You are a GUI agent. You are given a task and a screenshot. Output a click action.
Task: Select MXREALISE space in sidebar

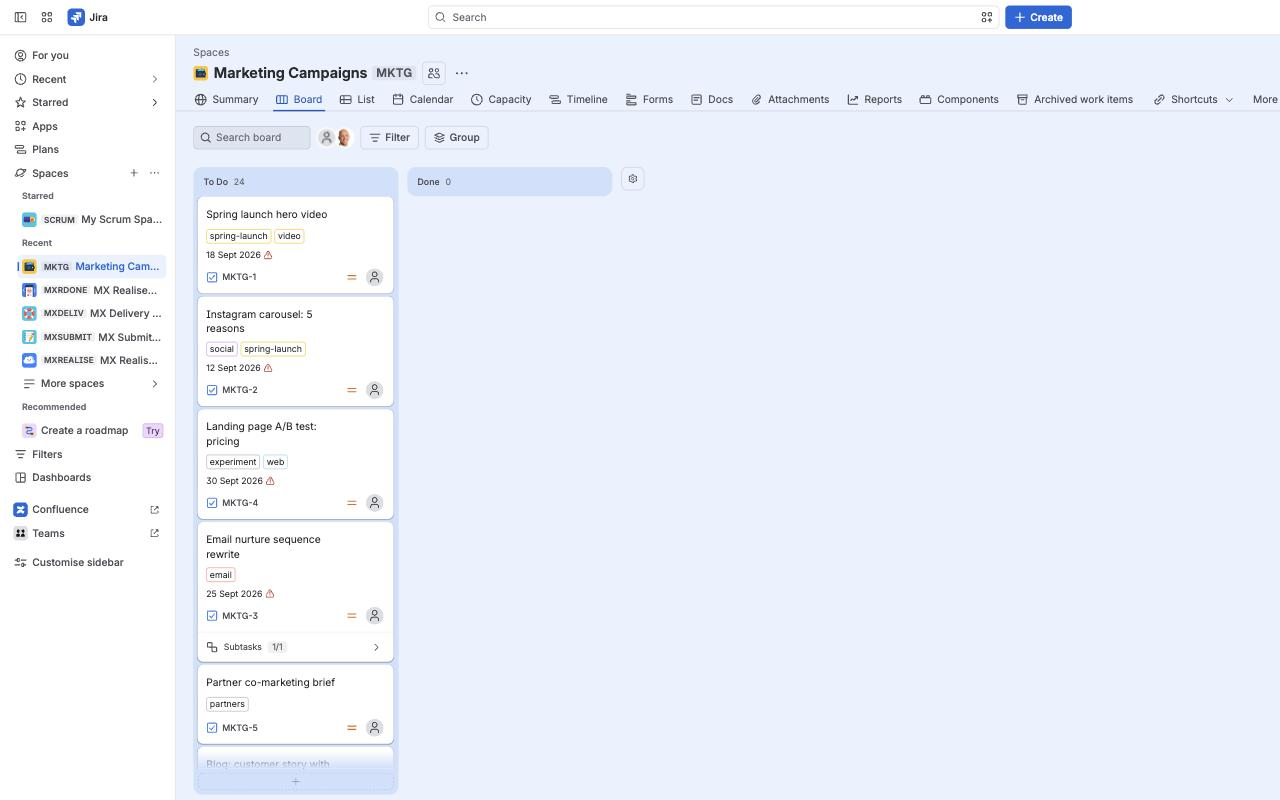click(92, 360)
